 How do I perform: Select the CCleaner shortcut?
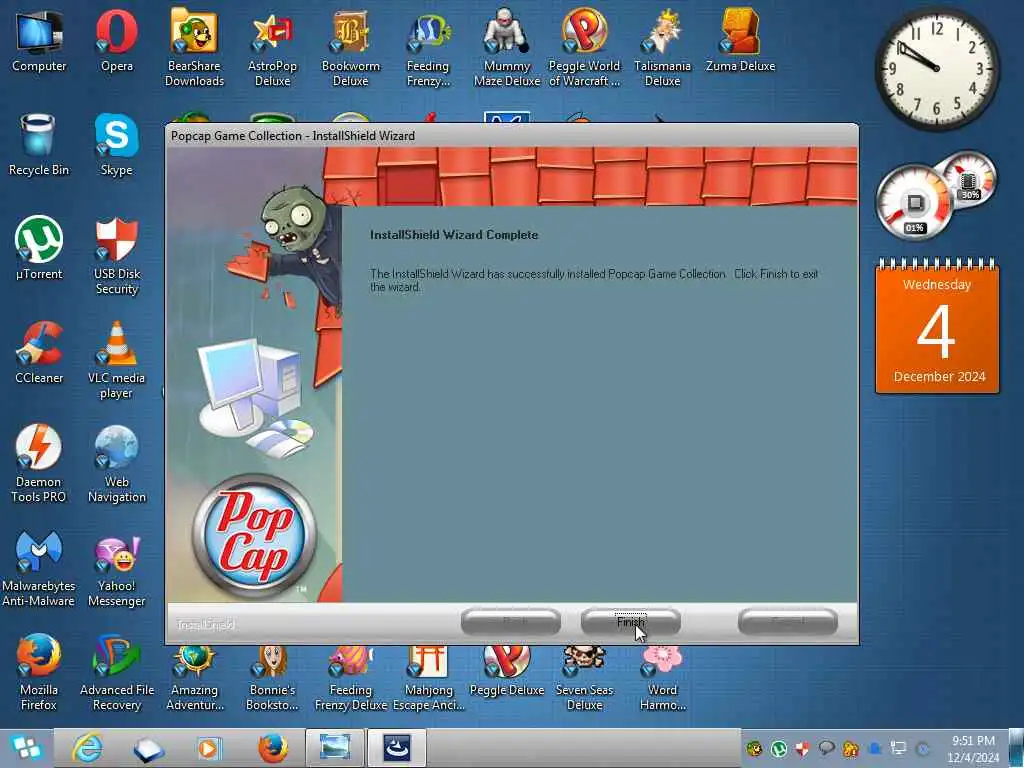point(39,353)
